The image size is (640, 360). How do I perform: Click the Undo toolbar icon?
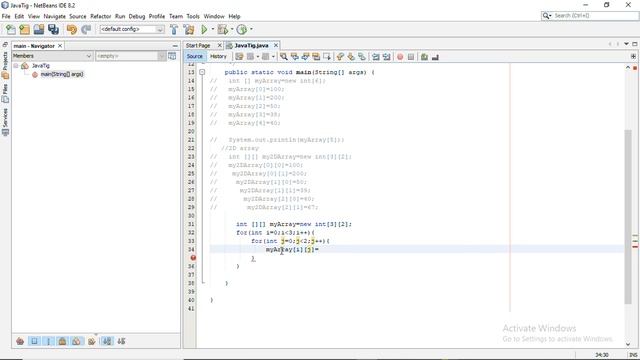pos(72,29)
